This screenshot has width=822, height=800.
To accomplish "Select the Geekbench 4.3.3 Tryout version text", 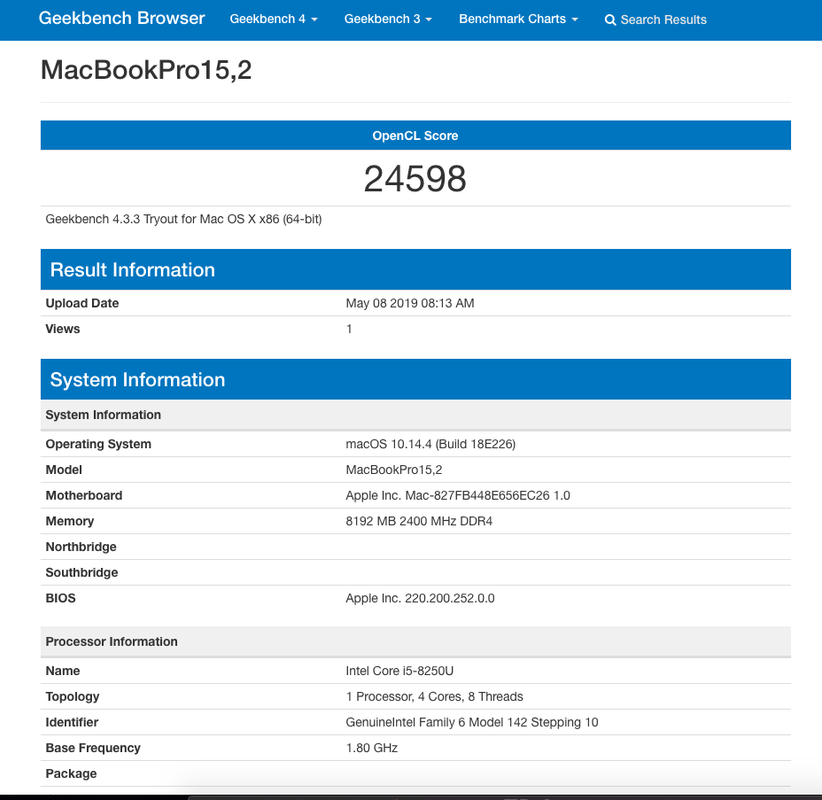I will click(x=183, y=219).
